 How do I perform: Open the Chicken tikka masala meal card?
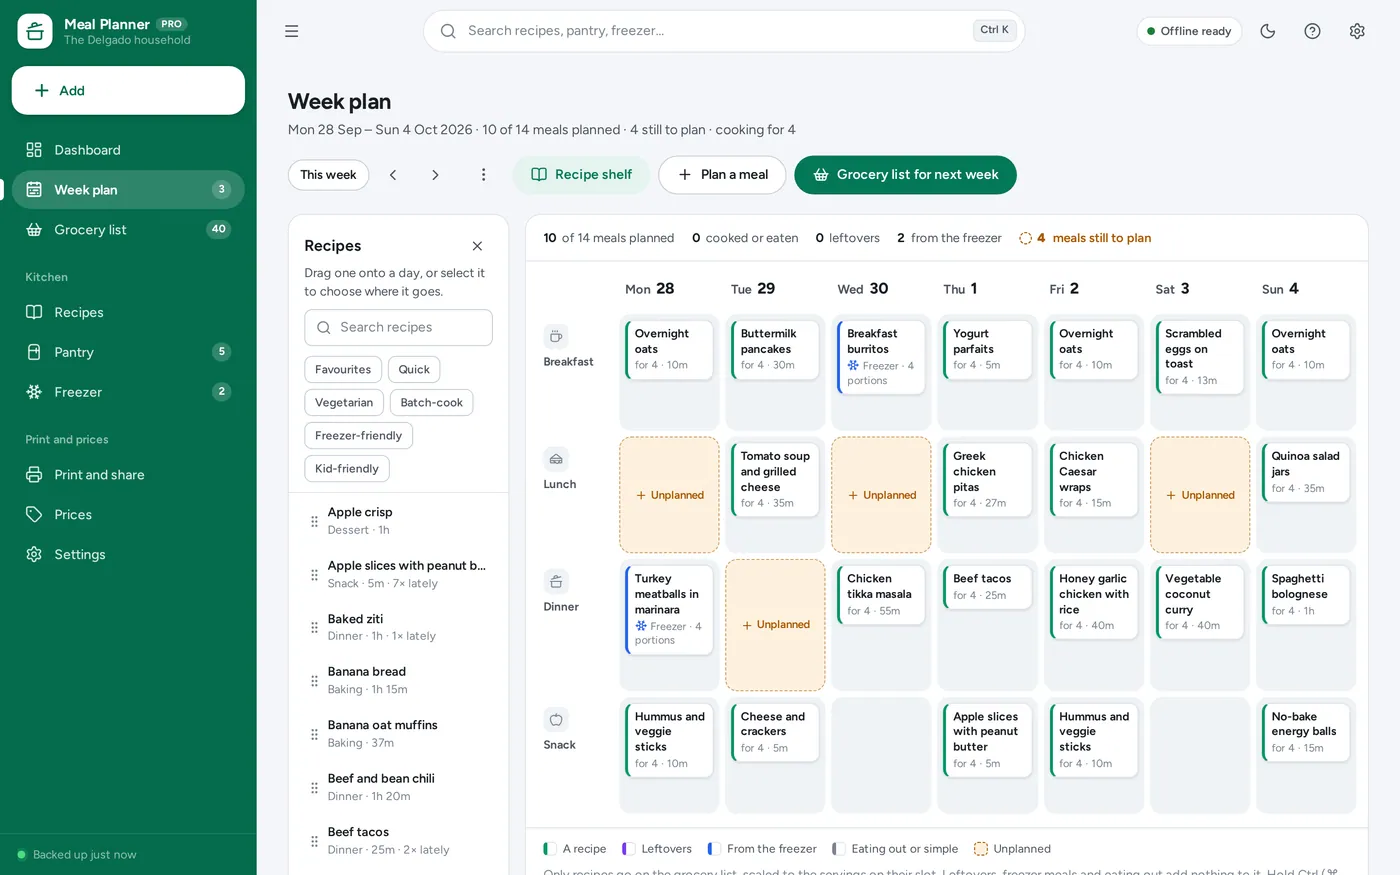pos(881,595)
